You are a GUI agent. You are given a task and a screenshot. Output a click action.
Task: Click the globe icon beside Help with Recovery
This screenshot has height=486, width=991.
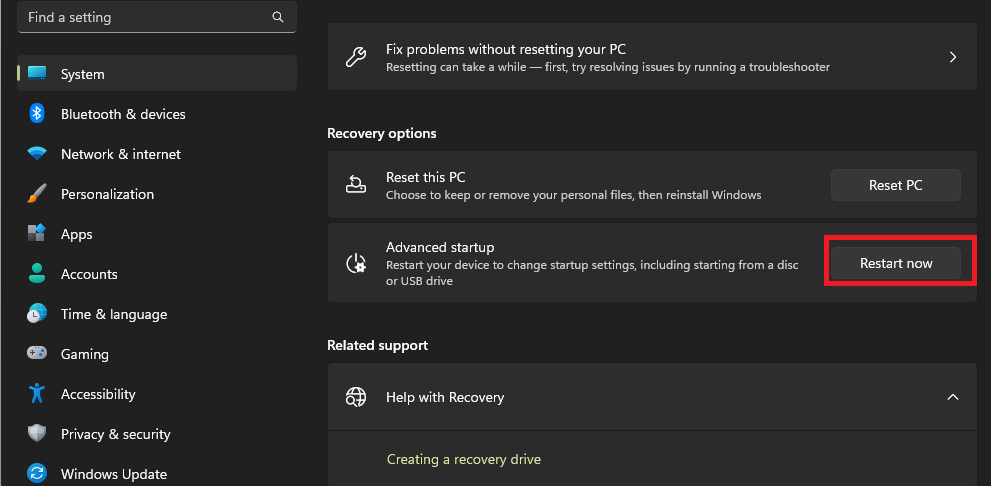click(356, 397)
